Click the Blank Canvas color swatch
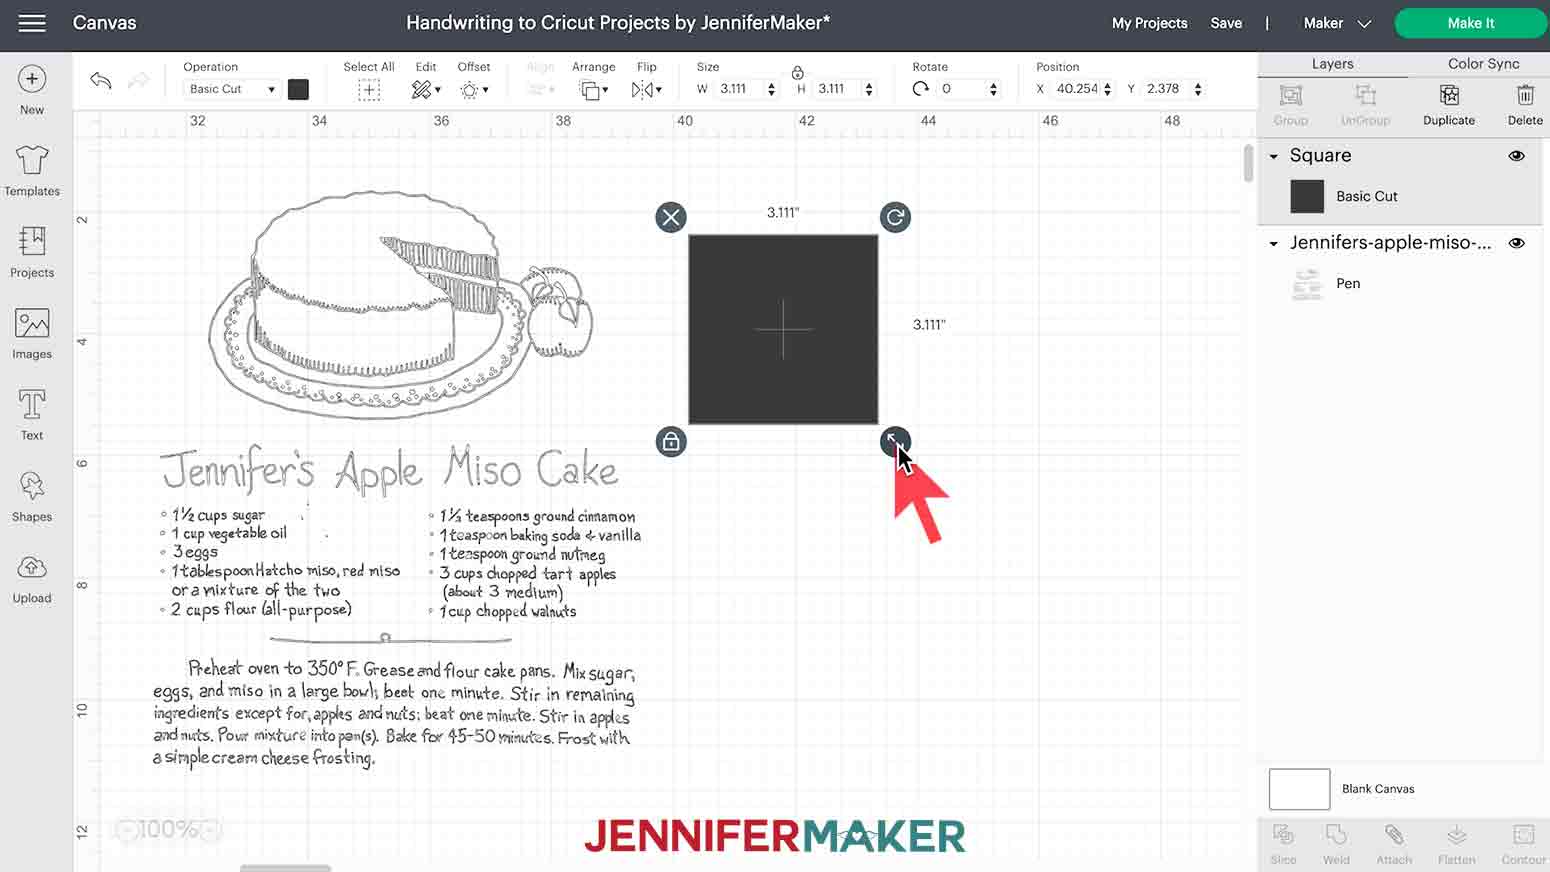This screenshot has width=1550, height=872. [x=1299, y=789]
